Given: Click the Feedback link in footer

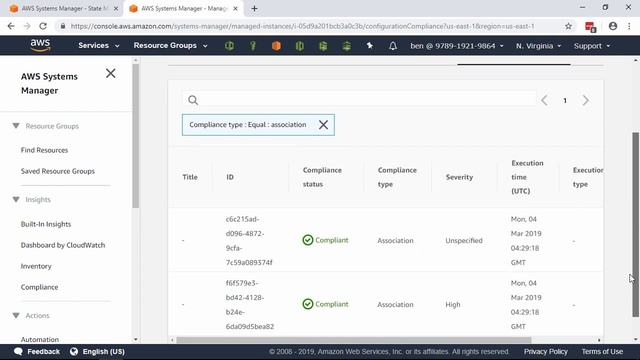Looking at the screenshot, I should pyautogui.click(x=43, y=351).
